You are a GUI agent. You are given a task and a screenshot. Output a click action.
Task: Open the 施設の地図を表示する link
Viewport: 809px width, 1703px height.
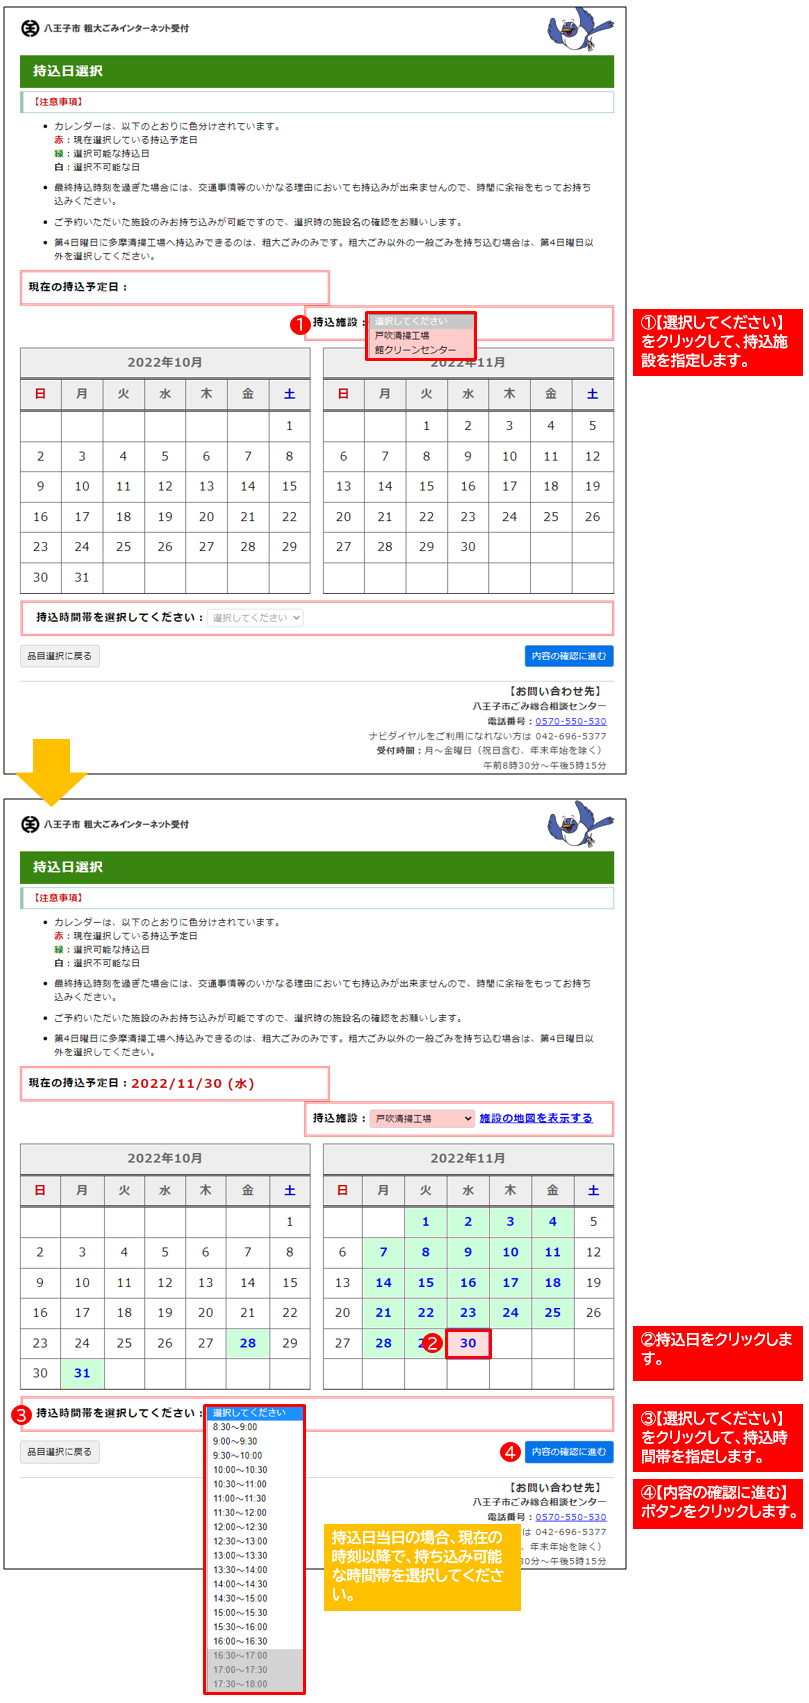(535, 1118)
